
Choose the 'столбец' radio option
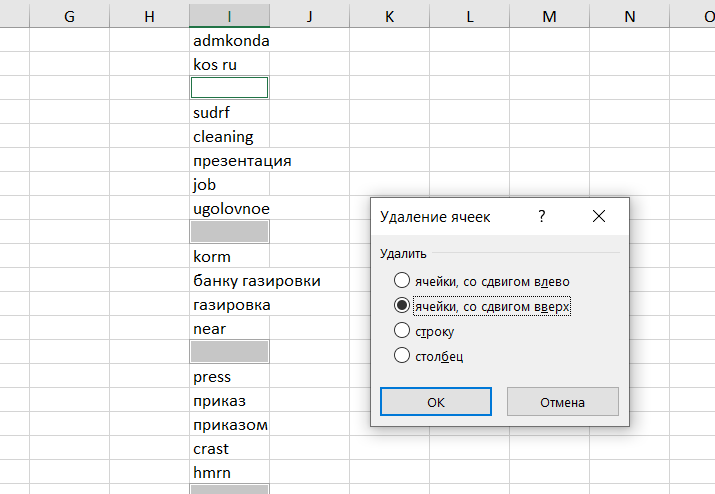402,355
